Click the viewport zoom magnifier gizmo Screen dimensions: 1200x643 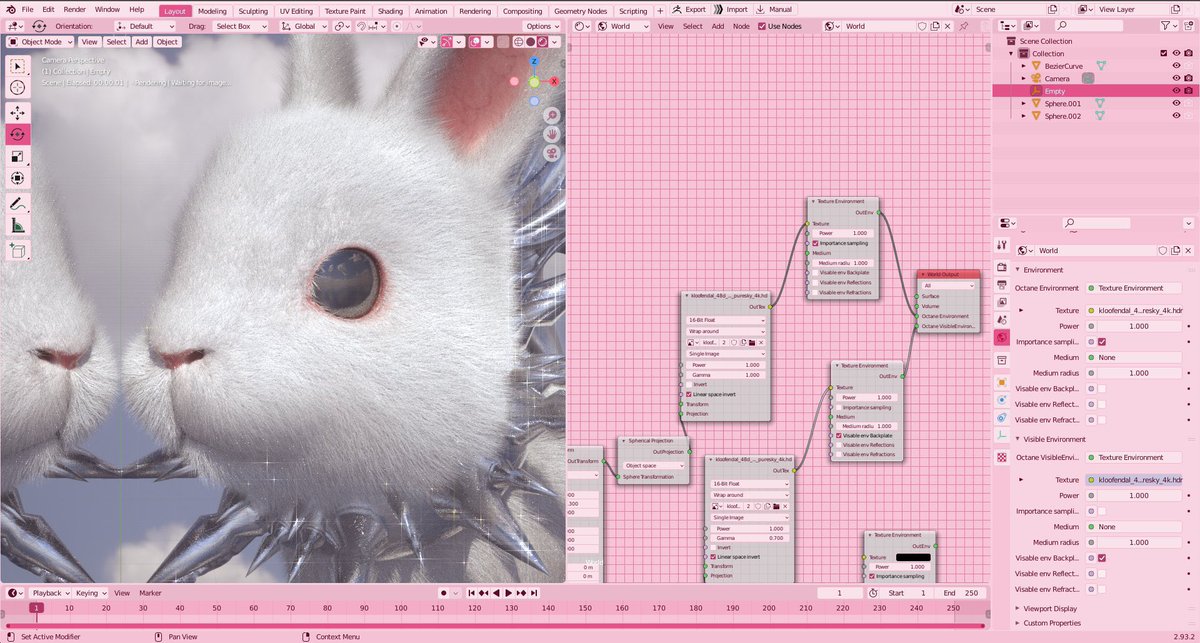[551, 114]
